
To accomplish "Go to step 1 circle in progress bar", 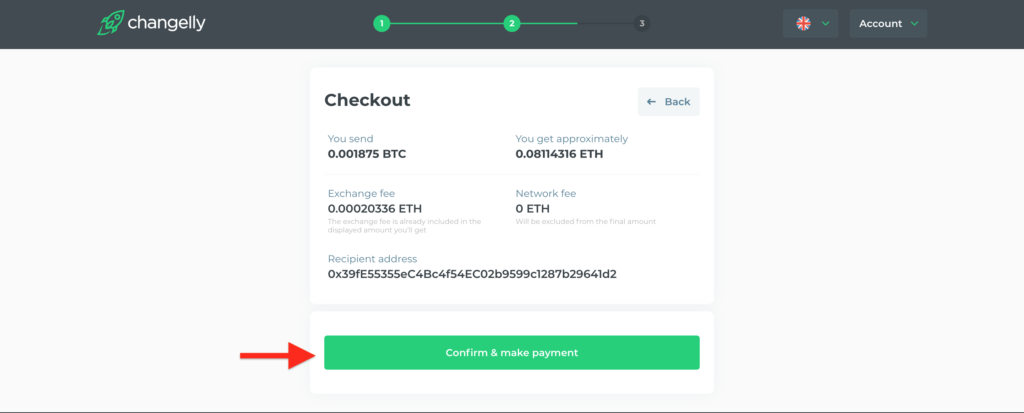I will click(x=381, y=24).
